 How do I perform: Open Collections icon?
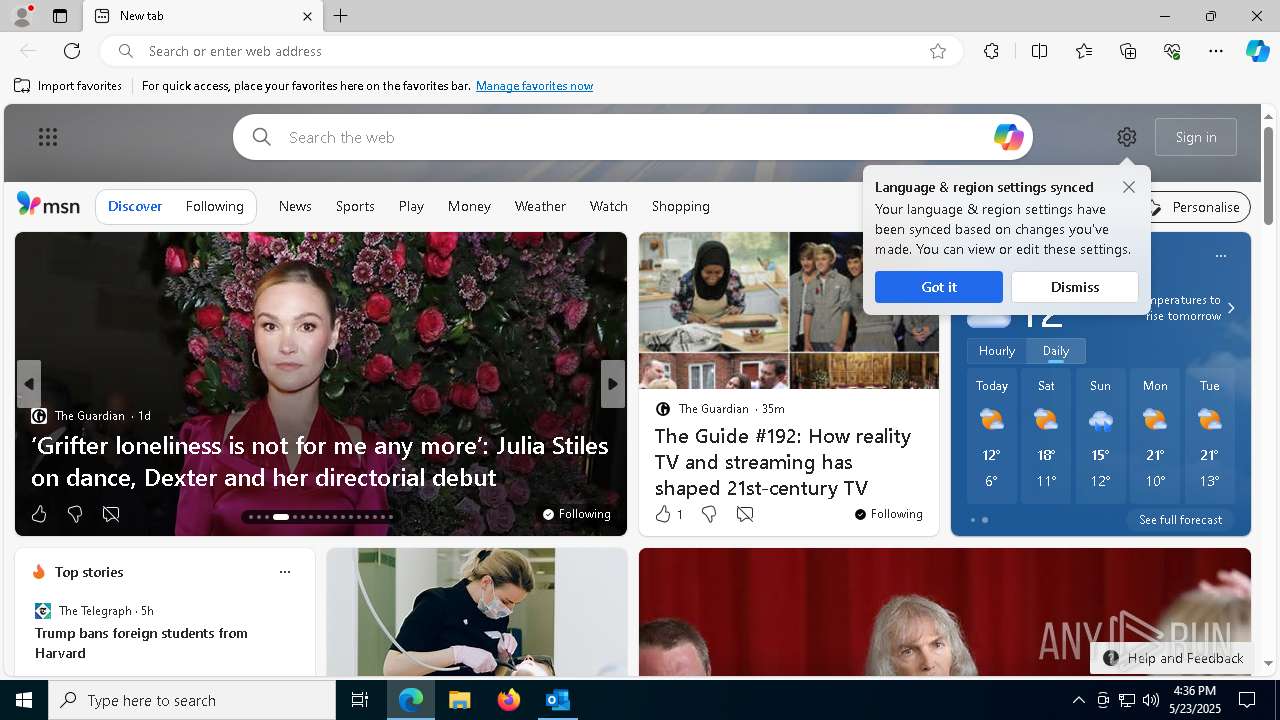pos(1129,51)
